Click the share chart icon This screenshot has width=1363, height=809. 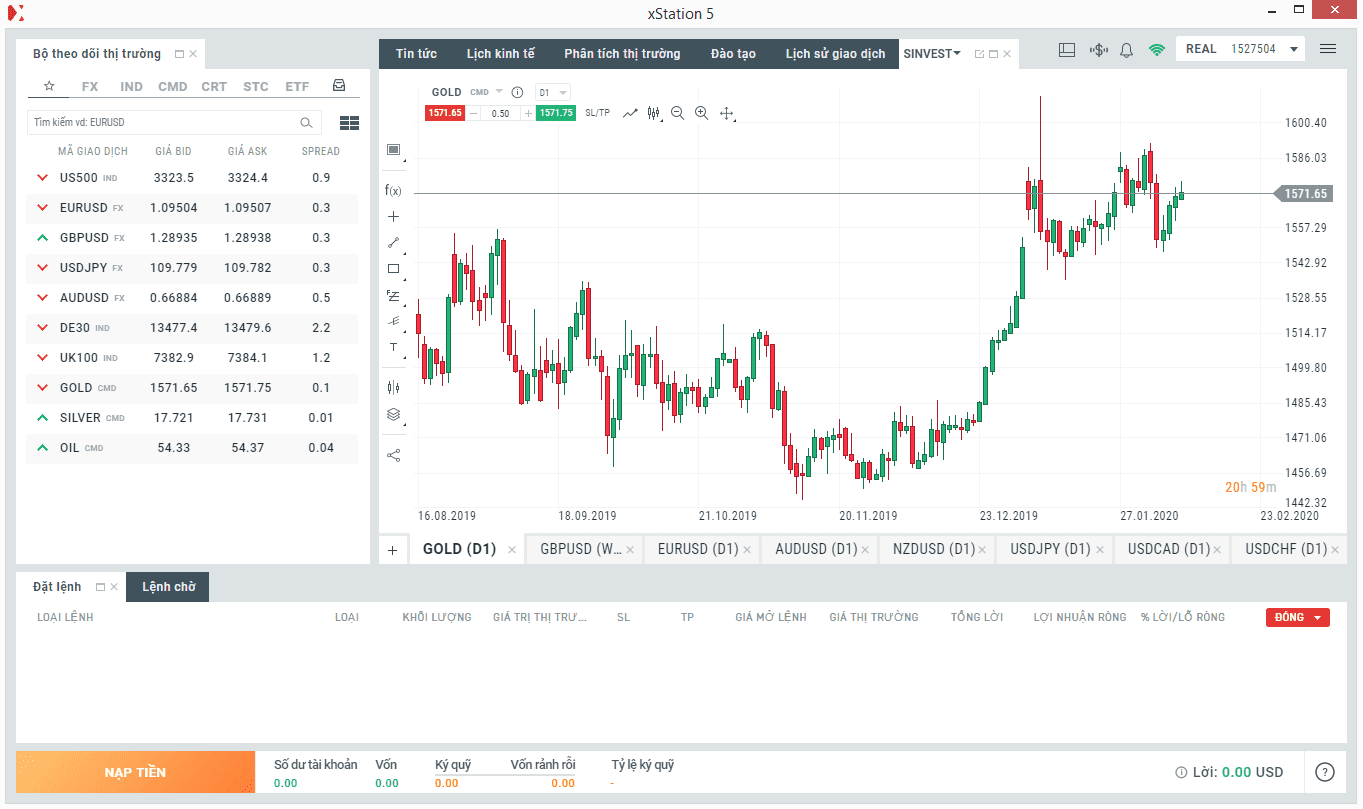point(393,456)
